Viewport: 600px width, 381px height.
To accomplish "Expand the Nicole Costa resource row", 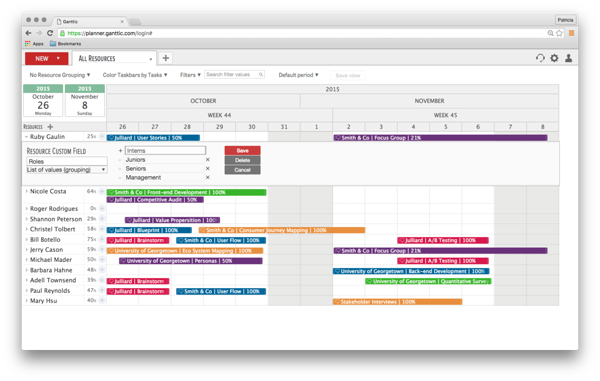I will tap(26, 191).
